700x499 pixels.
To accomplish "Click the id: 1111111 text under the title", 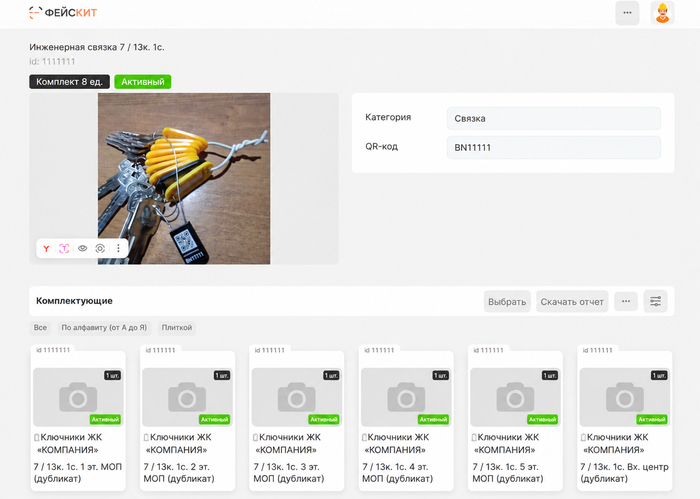I will pos(52,62).
